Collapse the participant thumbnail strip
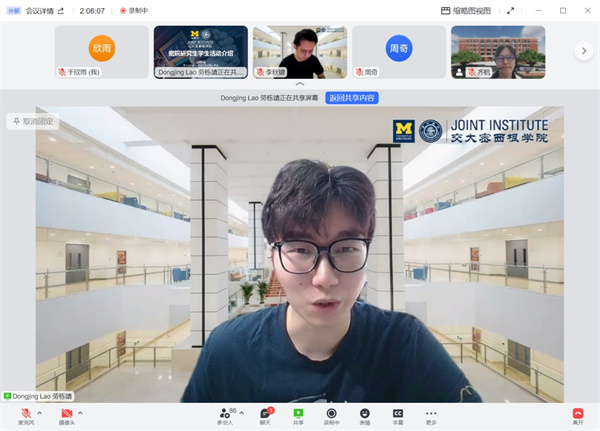 point(300,85)
